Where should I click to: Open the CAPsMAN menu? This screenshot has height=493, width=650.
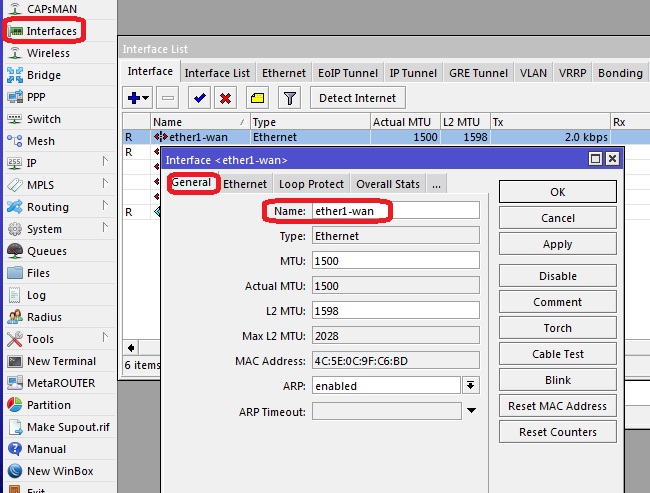[51, 9]
